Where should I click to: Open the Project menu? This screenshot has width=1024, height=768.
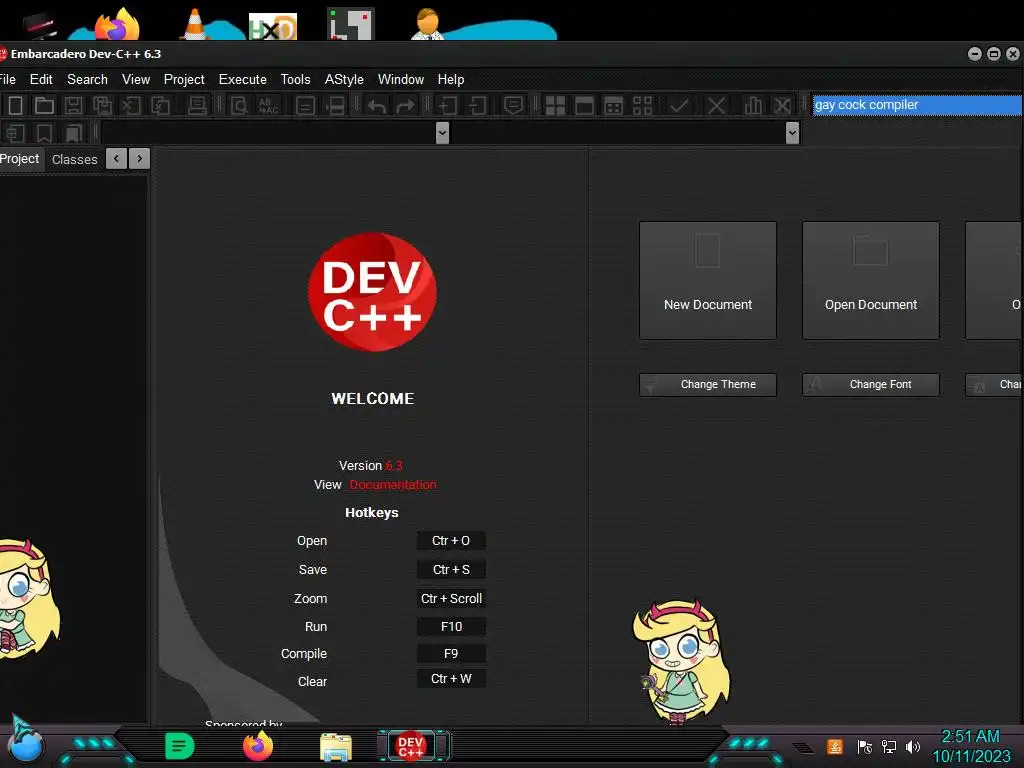click(x=184, y=79)
